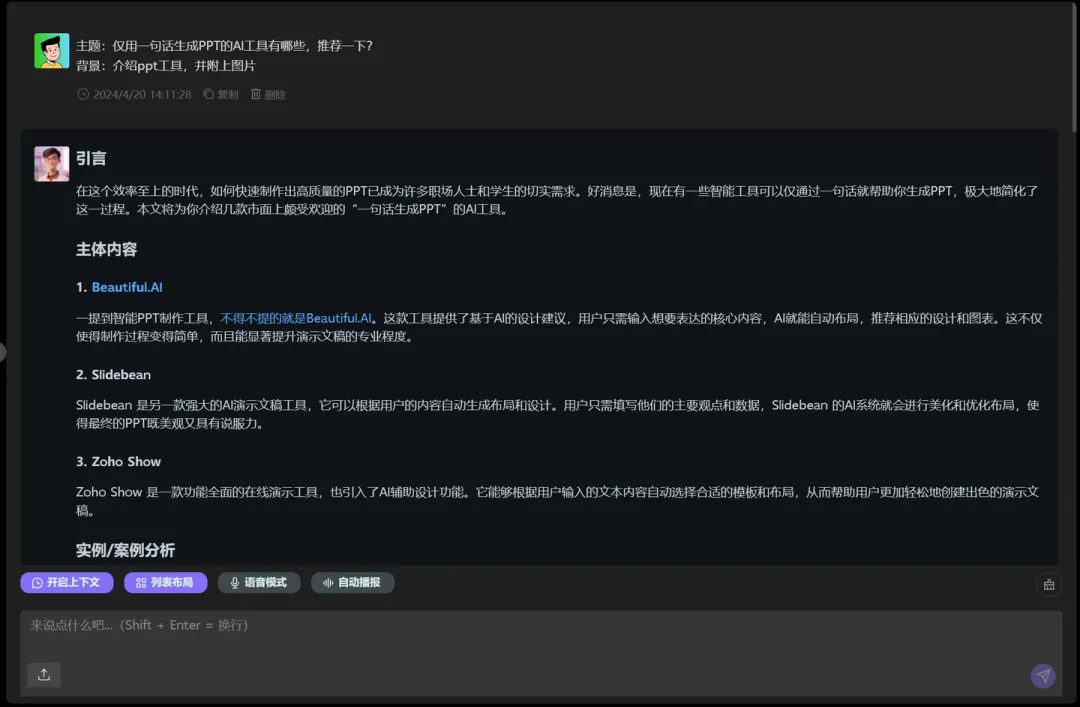The image size is (1080, 707).
Task: Enable the 开启上下文 toggle
Action: point(67,583)
